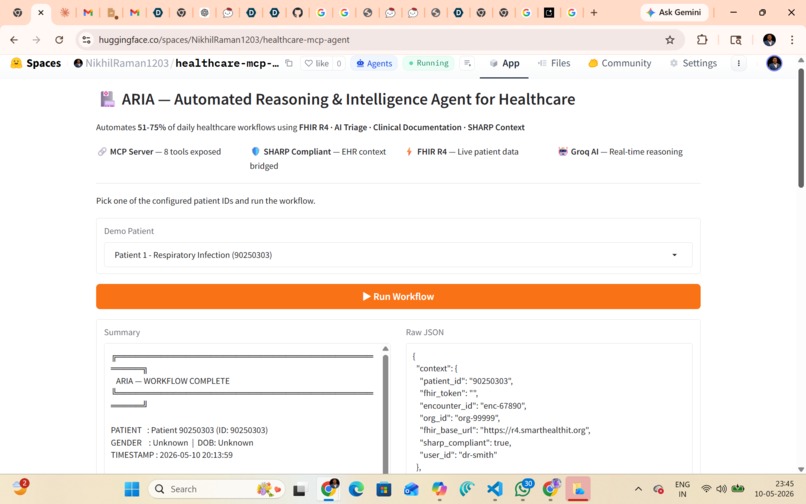Open the taskbar clock and date
Viewport: 806px width, 504px height.
tap(774, 489)
